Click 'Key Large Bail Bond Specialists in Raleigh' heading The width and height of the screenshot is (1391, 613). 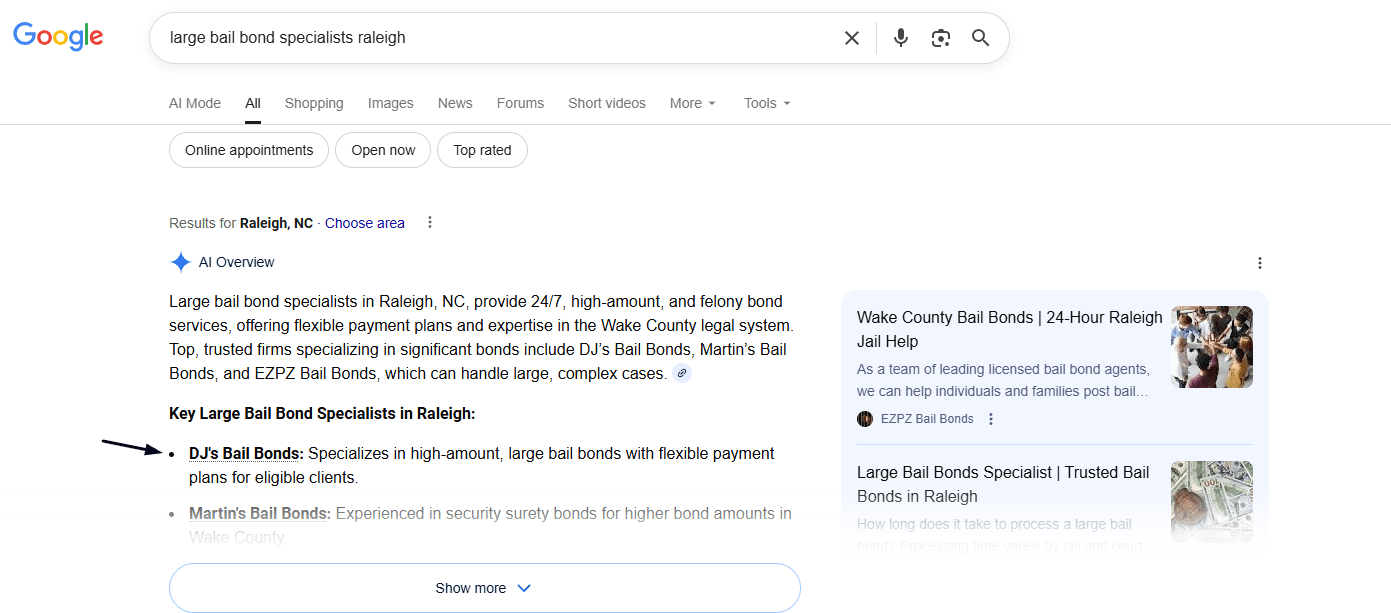coord(322,414)
